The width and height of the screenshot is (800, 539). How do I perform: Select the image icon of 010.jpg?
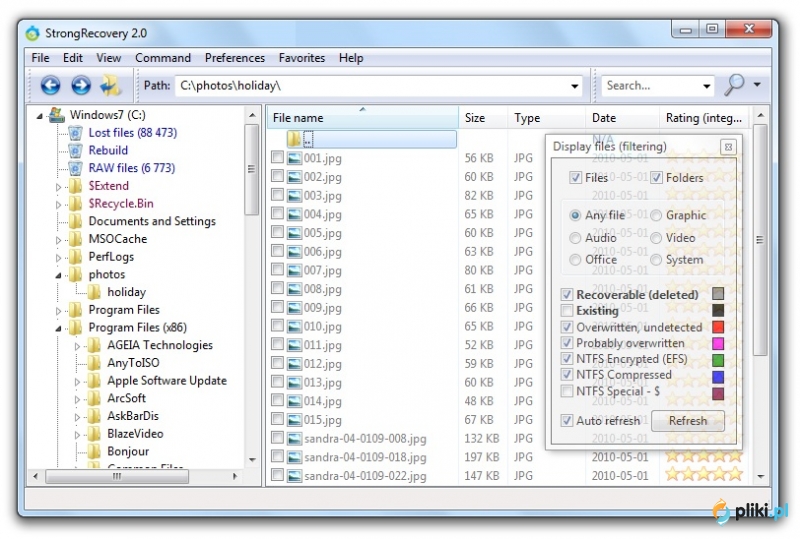pyautogui.click(x=294, y=327)
